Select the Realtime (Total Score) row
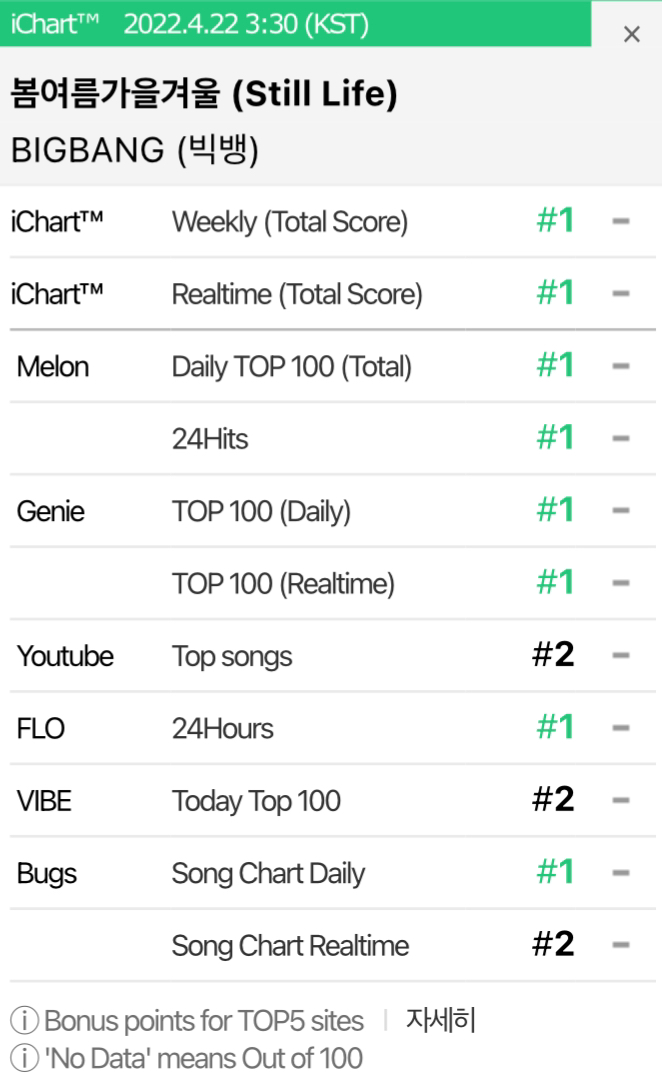Viewport: 662px width, 1090px height. tap(332, 294)
